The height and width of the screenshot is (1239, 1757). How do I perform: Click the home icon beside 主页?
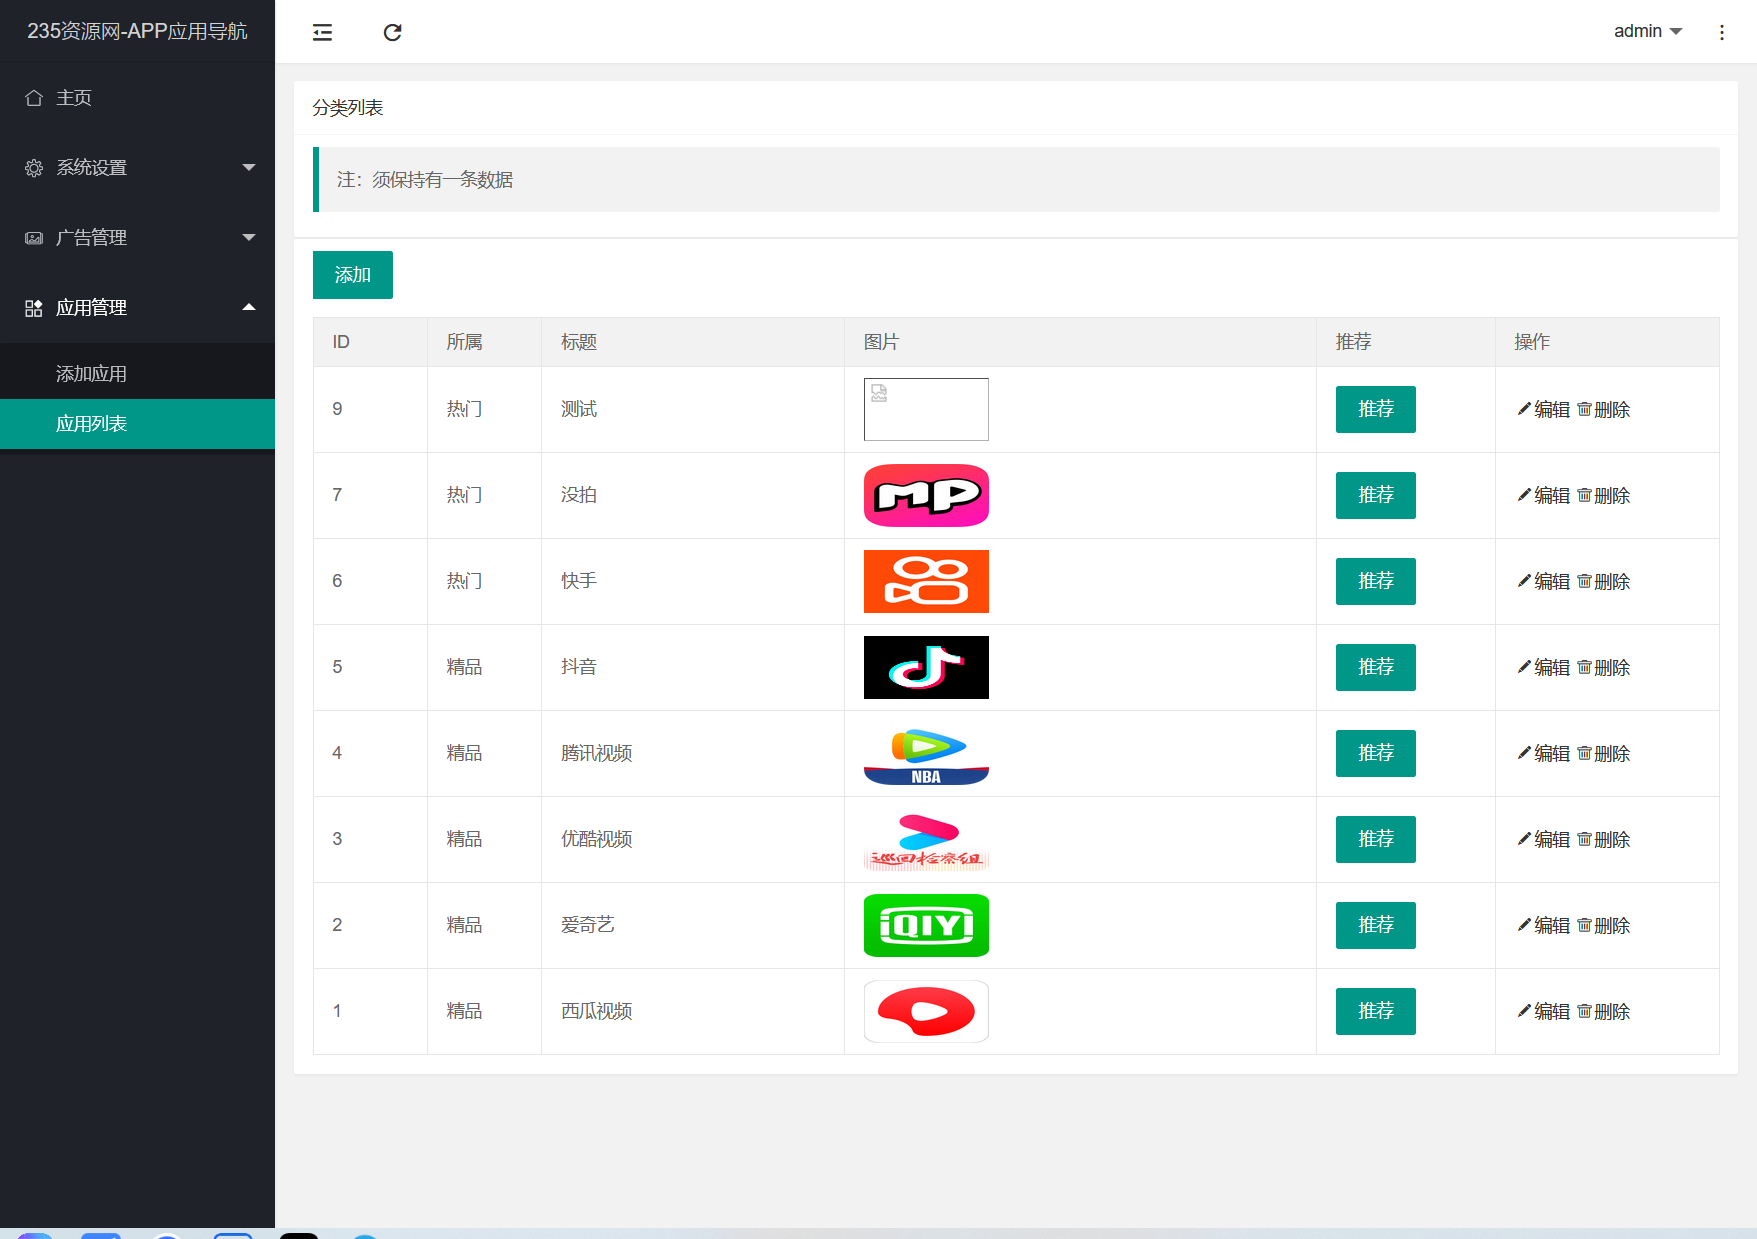click(x=34, y=98)
